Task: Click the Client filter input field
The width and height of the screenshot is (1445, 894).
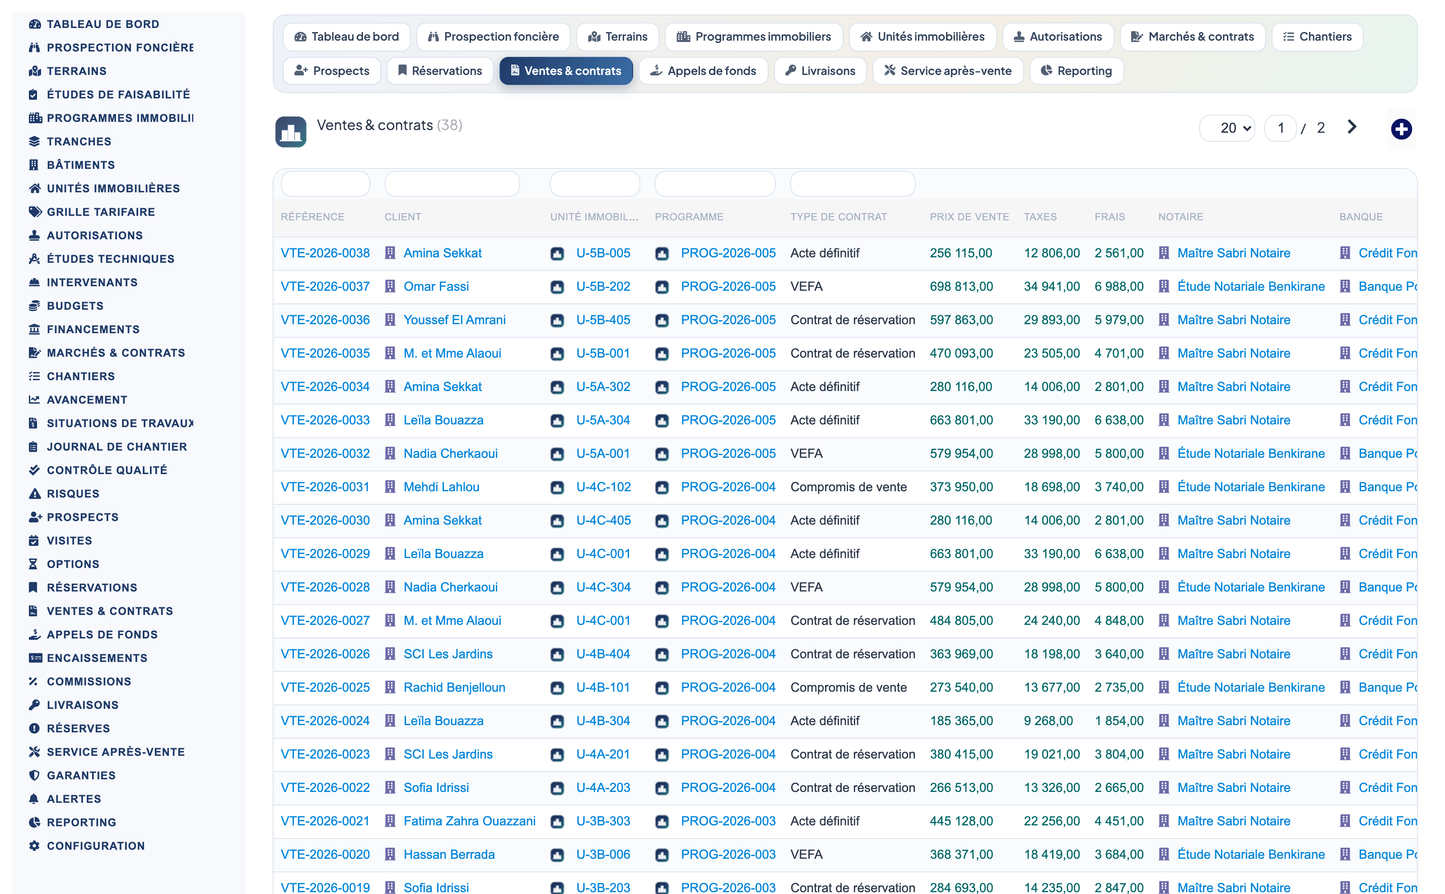Action: point(452,184)
